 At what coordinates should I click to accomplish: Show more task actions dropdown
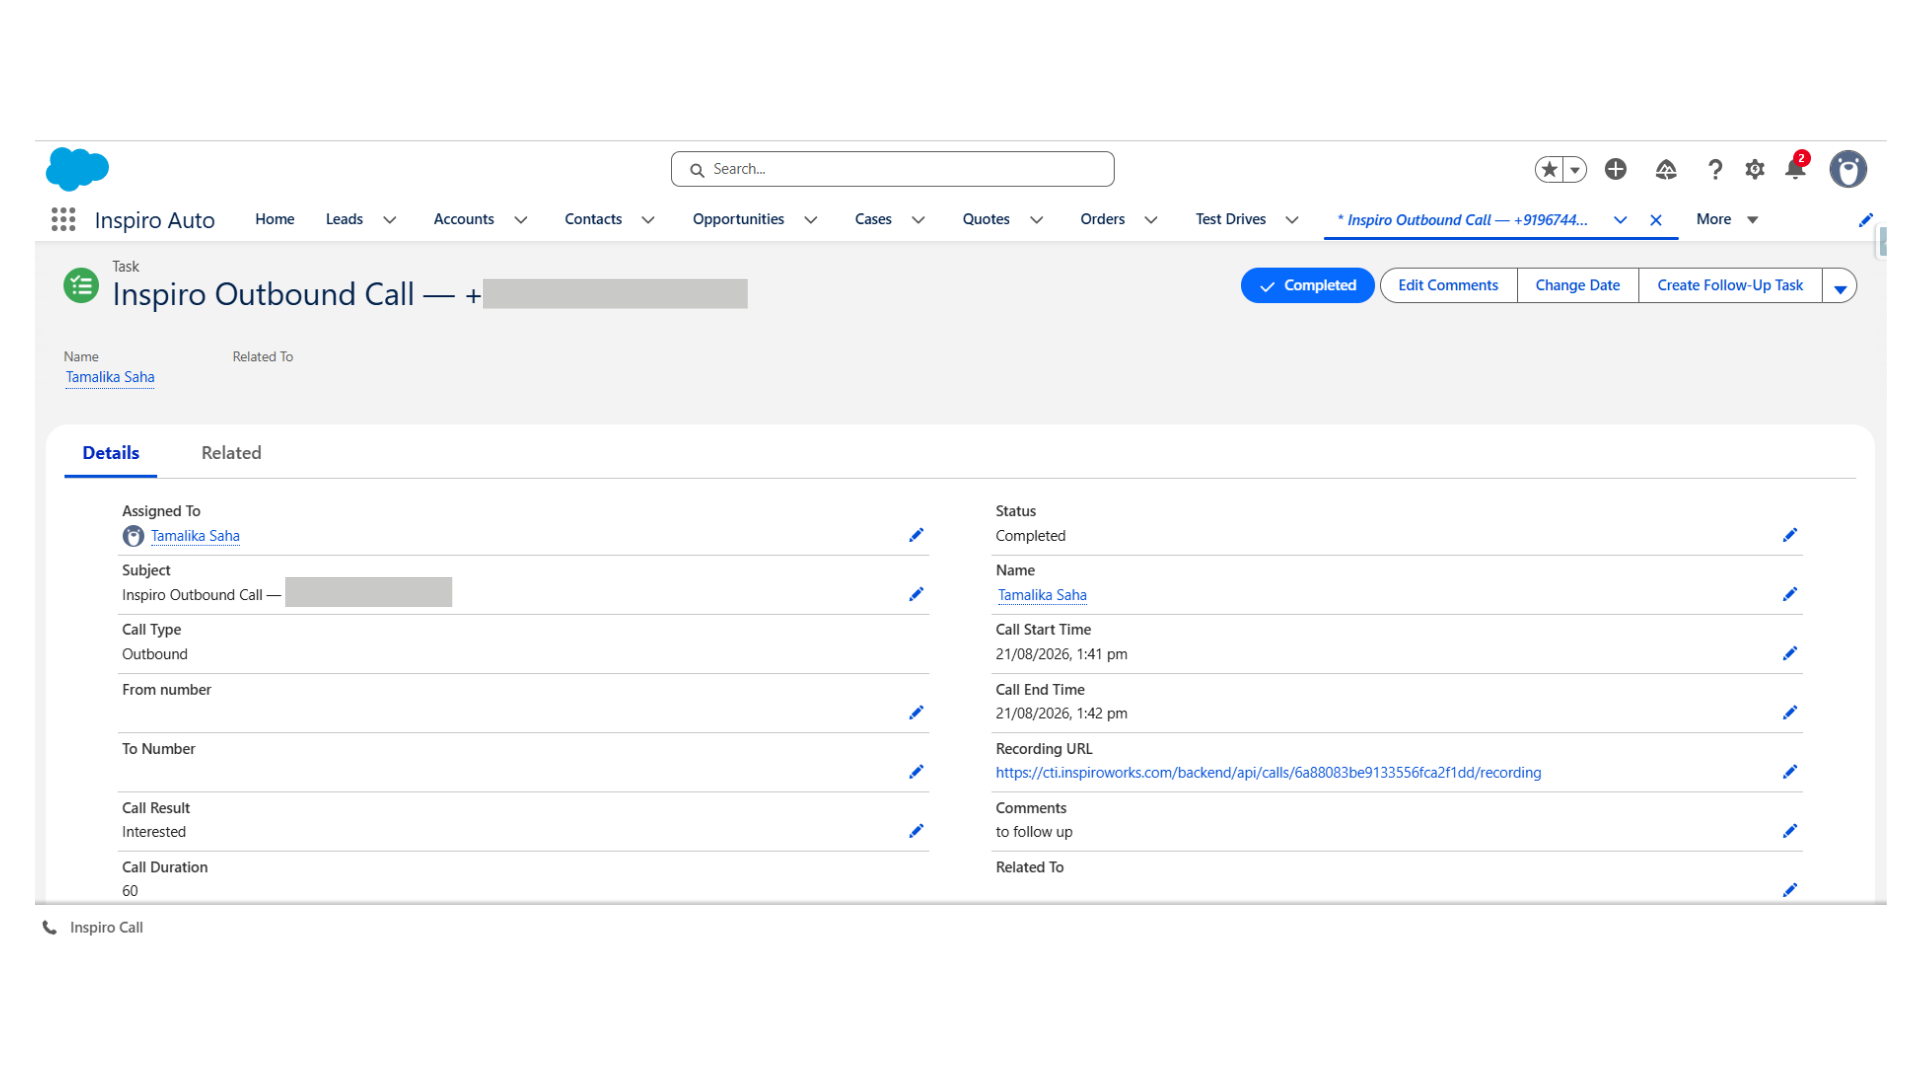[1840, 286]
